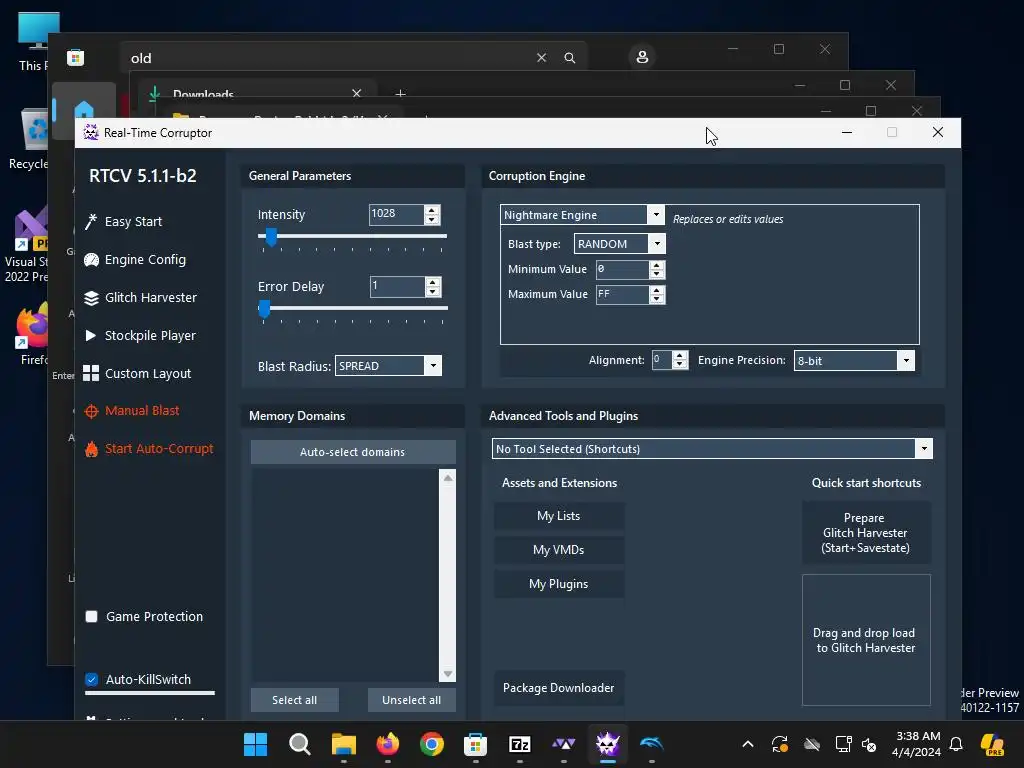Click Unselect all button
This screenshot has height=768, width=1024.
click(411, 700)
